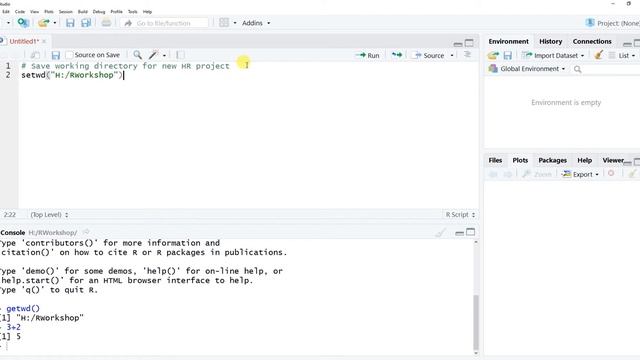
Task: Click the document outline icon
Action: [x=468, y=55]
